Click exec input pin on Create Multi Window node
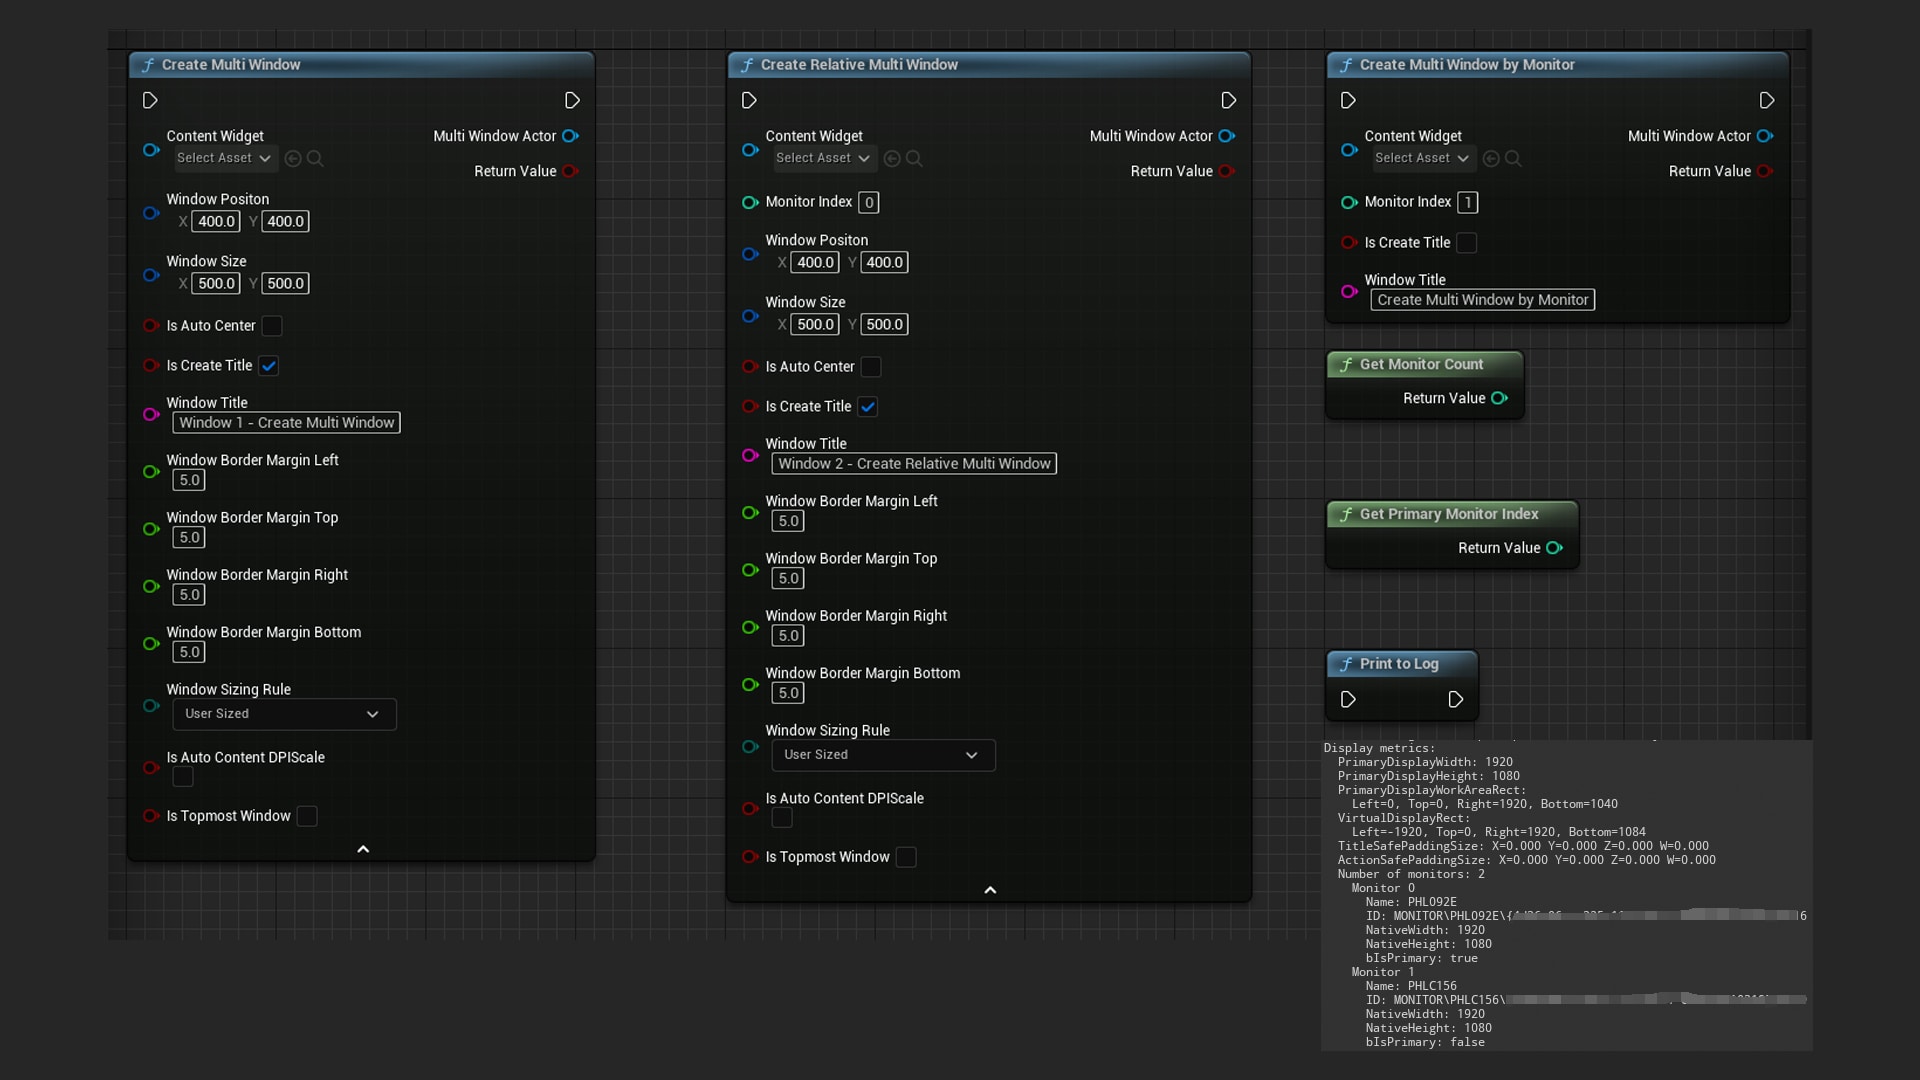The width and height of the screenshot is (1920, 1080). [x=150, y=100]
